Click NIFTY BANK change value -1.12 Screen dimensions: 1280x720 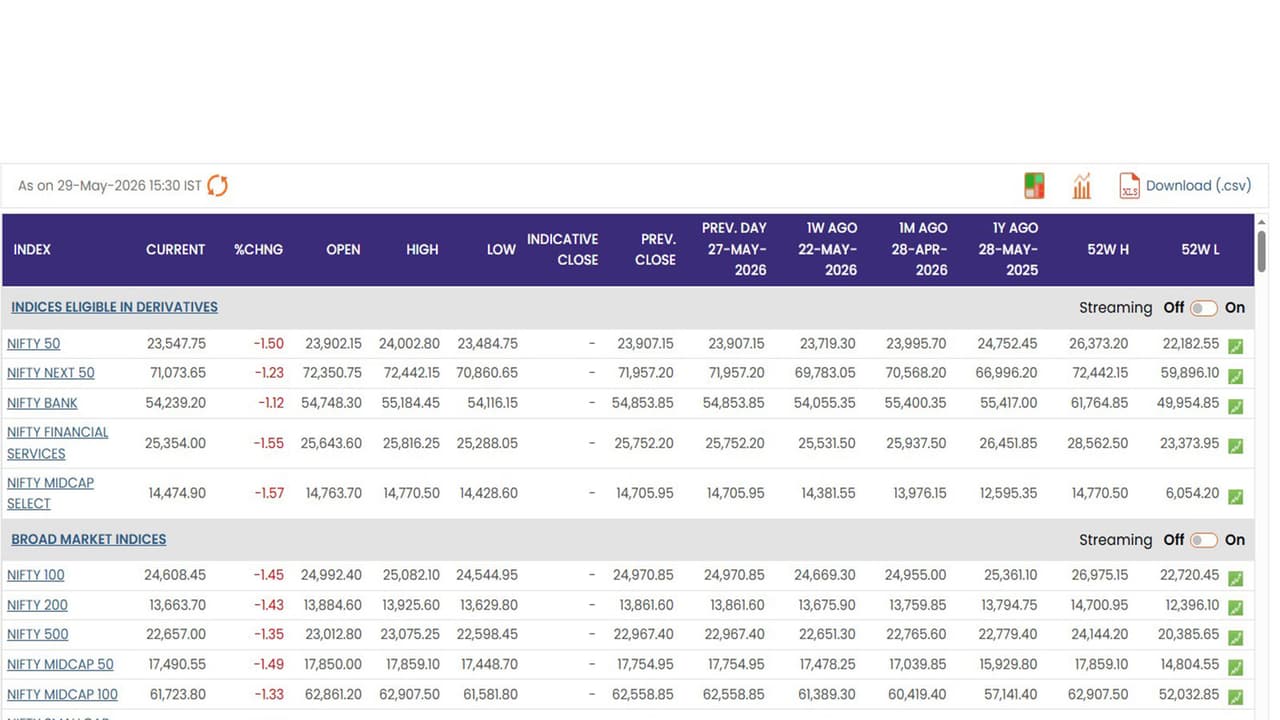[270, 403]
